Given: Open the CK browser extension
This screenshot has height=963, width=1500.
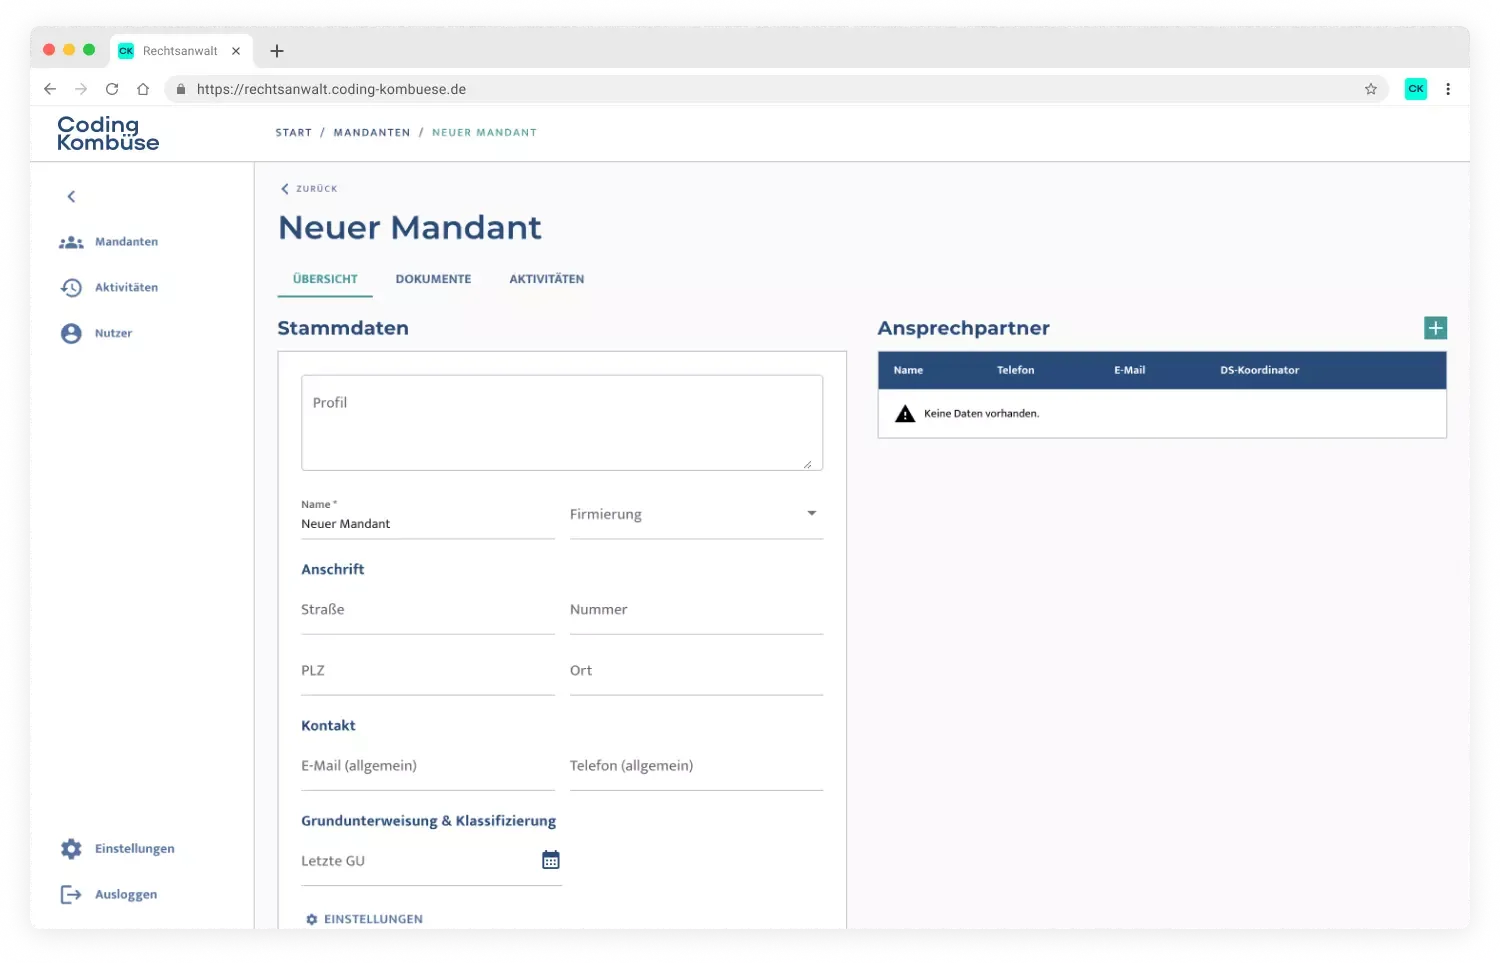Looking at the screenshot, I should point(1416,89).
